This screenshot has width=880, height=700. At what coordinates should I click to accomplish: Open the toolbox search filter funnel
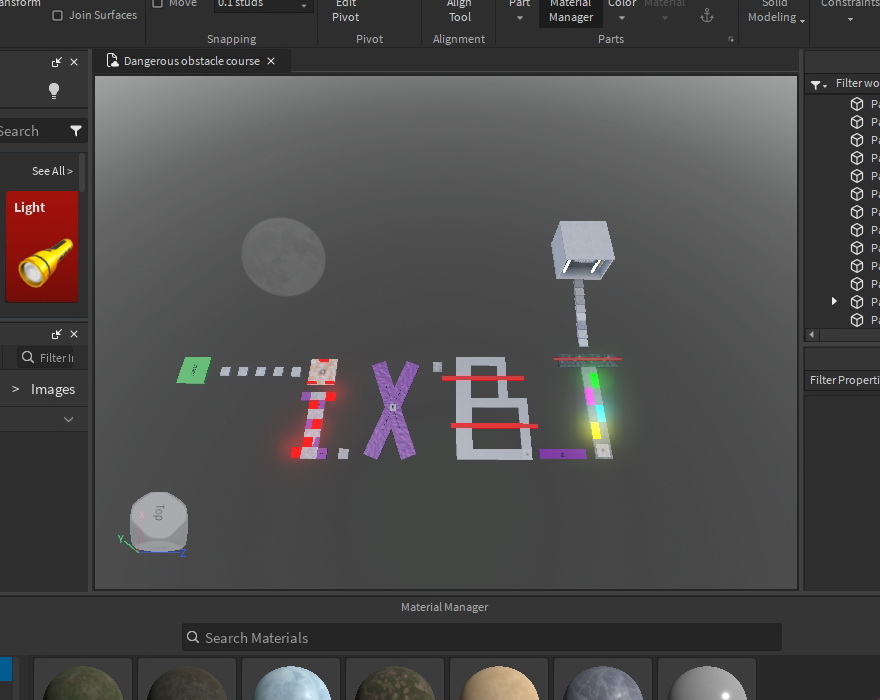pyautogui.click(x=76, y=131)
